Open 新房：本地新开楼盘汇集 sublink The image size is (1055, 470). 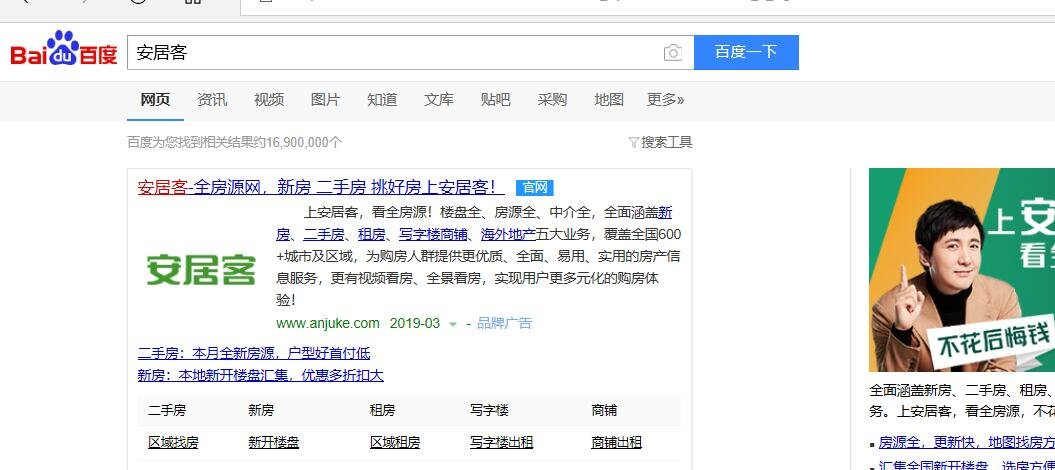click(x=260, y=375)
